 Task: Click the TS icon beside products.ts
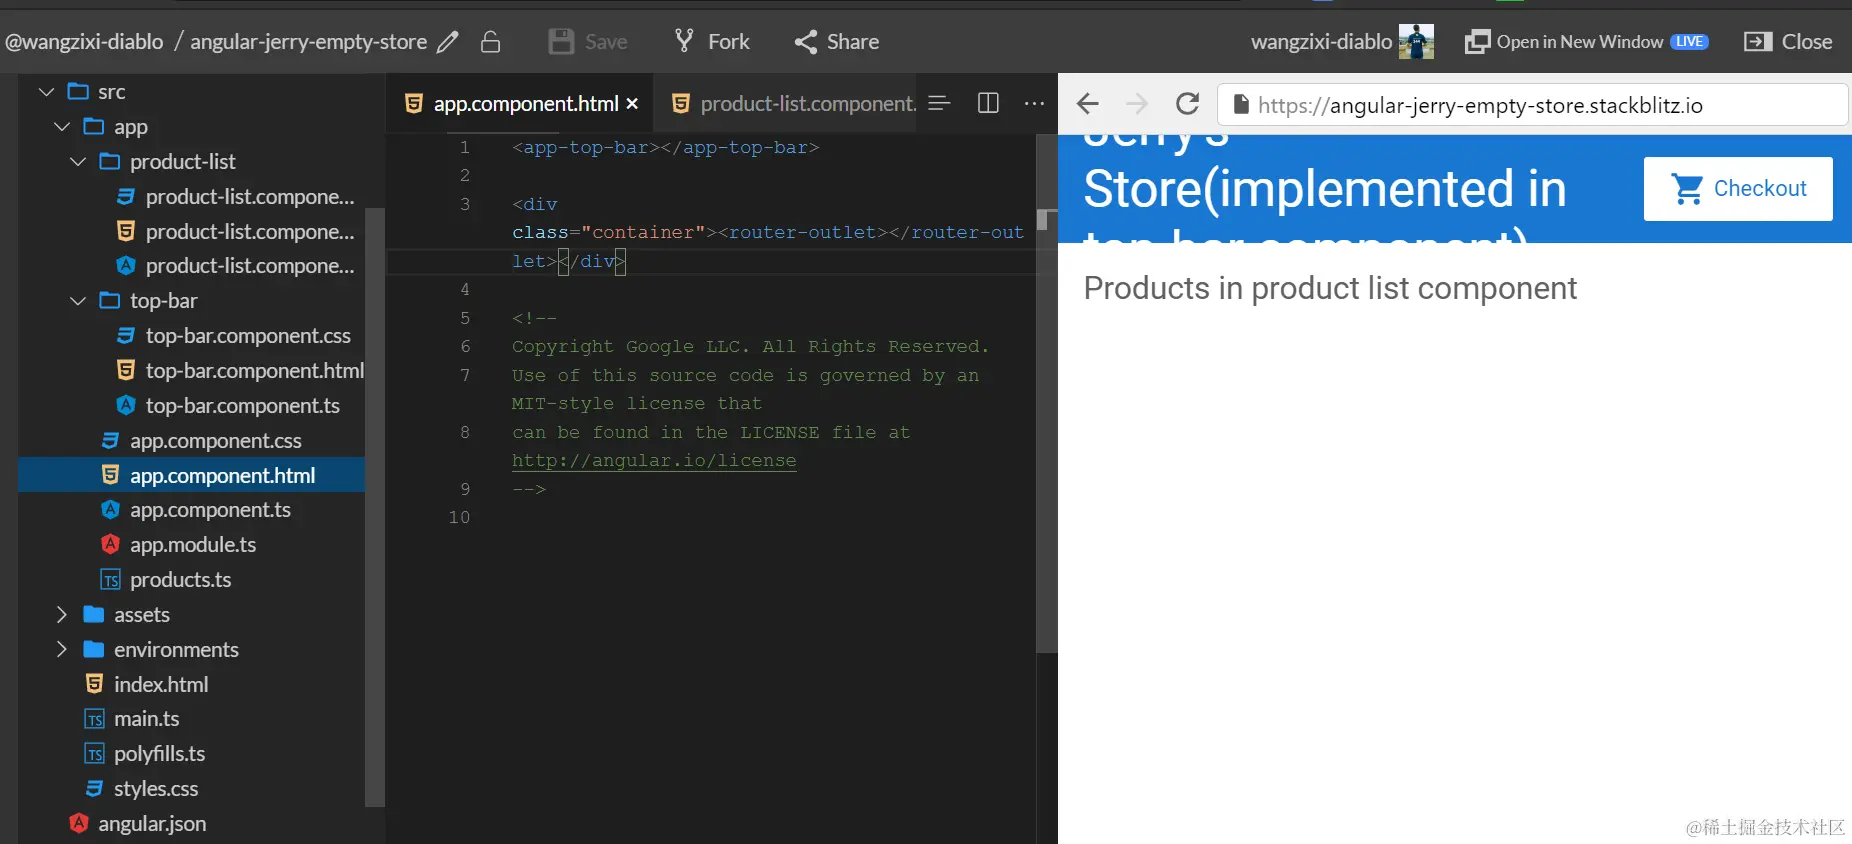[x=110, y=580]
